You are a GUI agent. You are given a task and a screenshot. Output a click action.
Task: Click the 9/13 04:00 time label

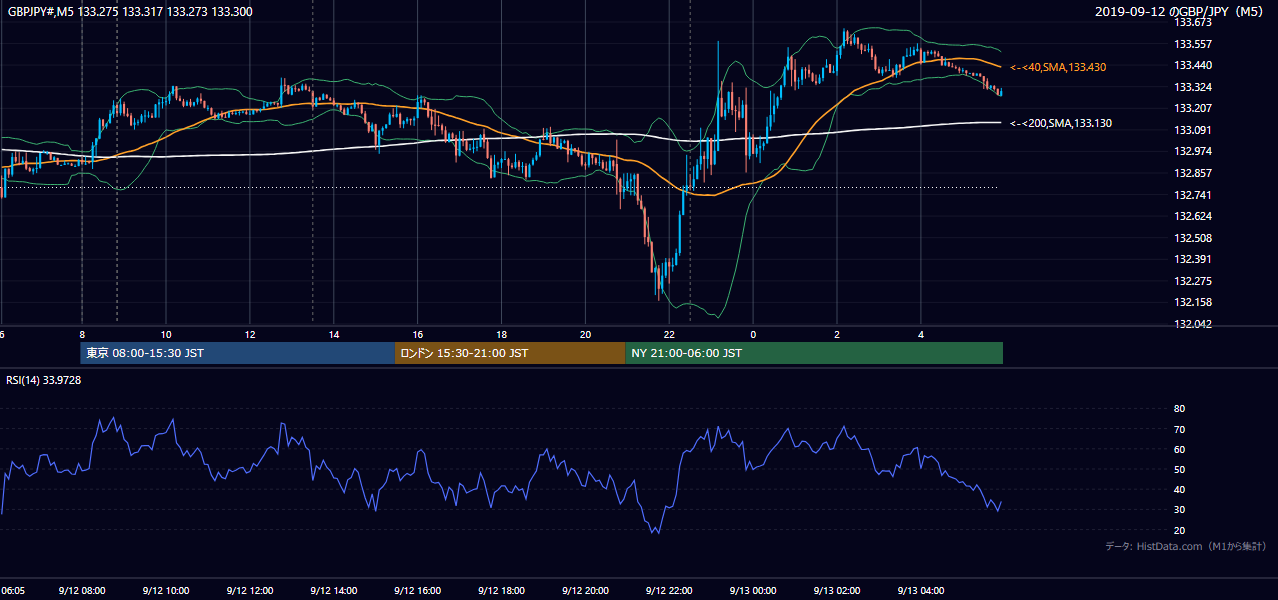point(922,591)
